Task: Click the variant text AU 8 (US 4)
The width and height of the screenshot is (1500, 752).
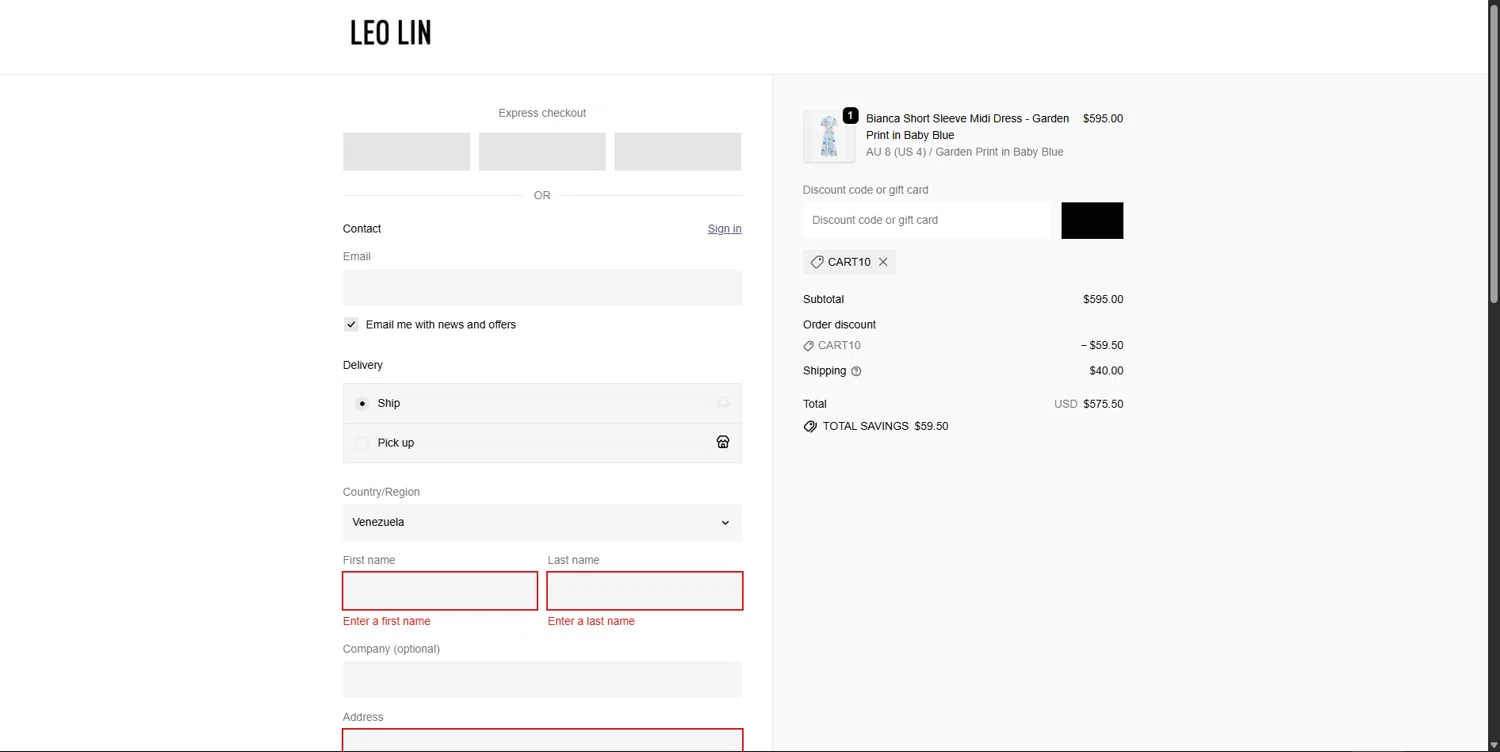Action: pyautogui.click(x=896, y=152)
